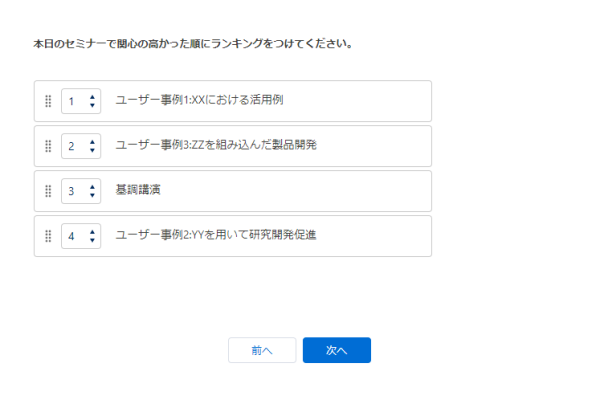600x400 pixels.
Task: Increase rank with up arrow on ユーザー事例1
Action: [93, 96]
